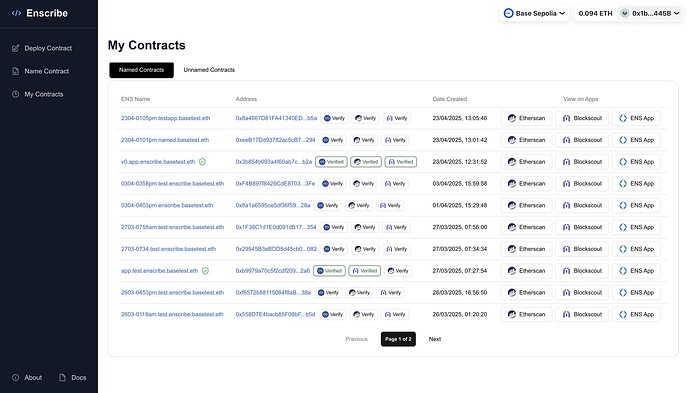Click verified shield beside app.test.enscribe.basetest.eth

tap(206, 271)
